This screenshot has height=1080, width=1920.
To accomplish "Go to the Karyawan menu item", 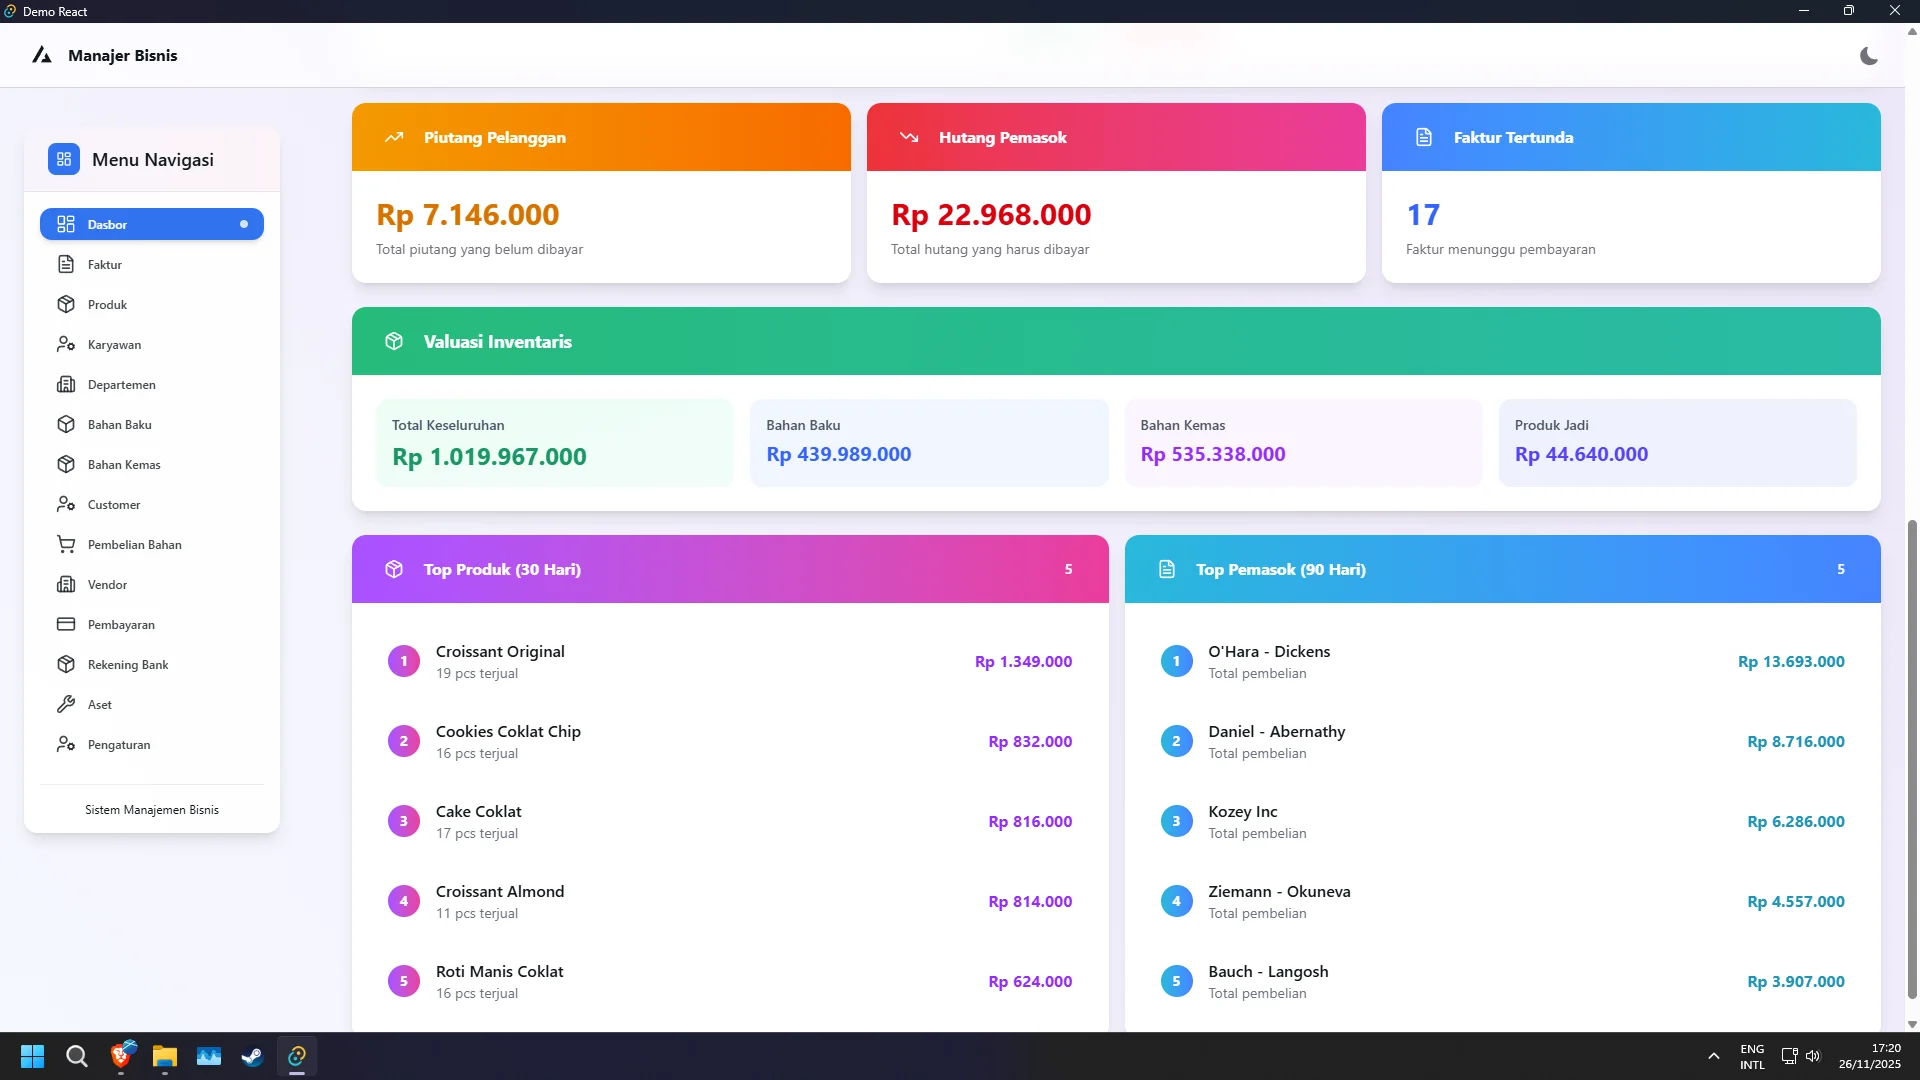I will click(114, 345).
